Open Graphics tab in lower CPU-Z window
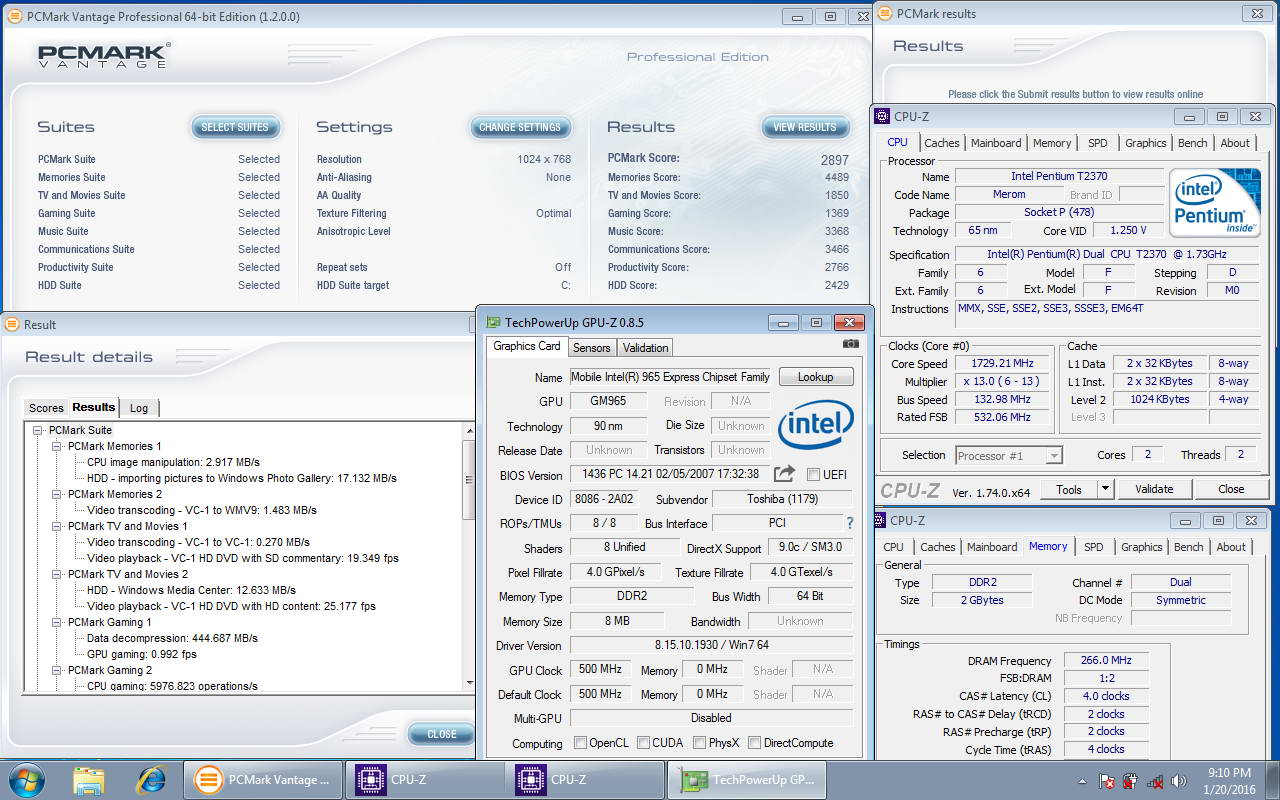Image resolution: width=1280 pixels, height=800 pixels. pyautogui.click(x=1141, y=547)
